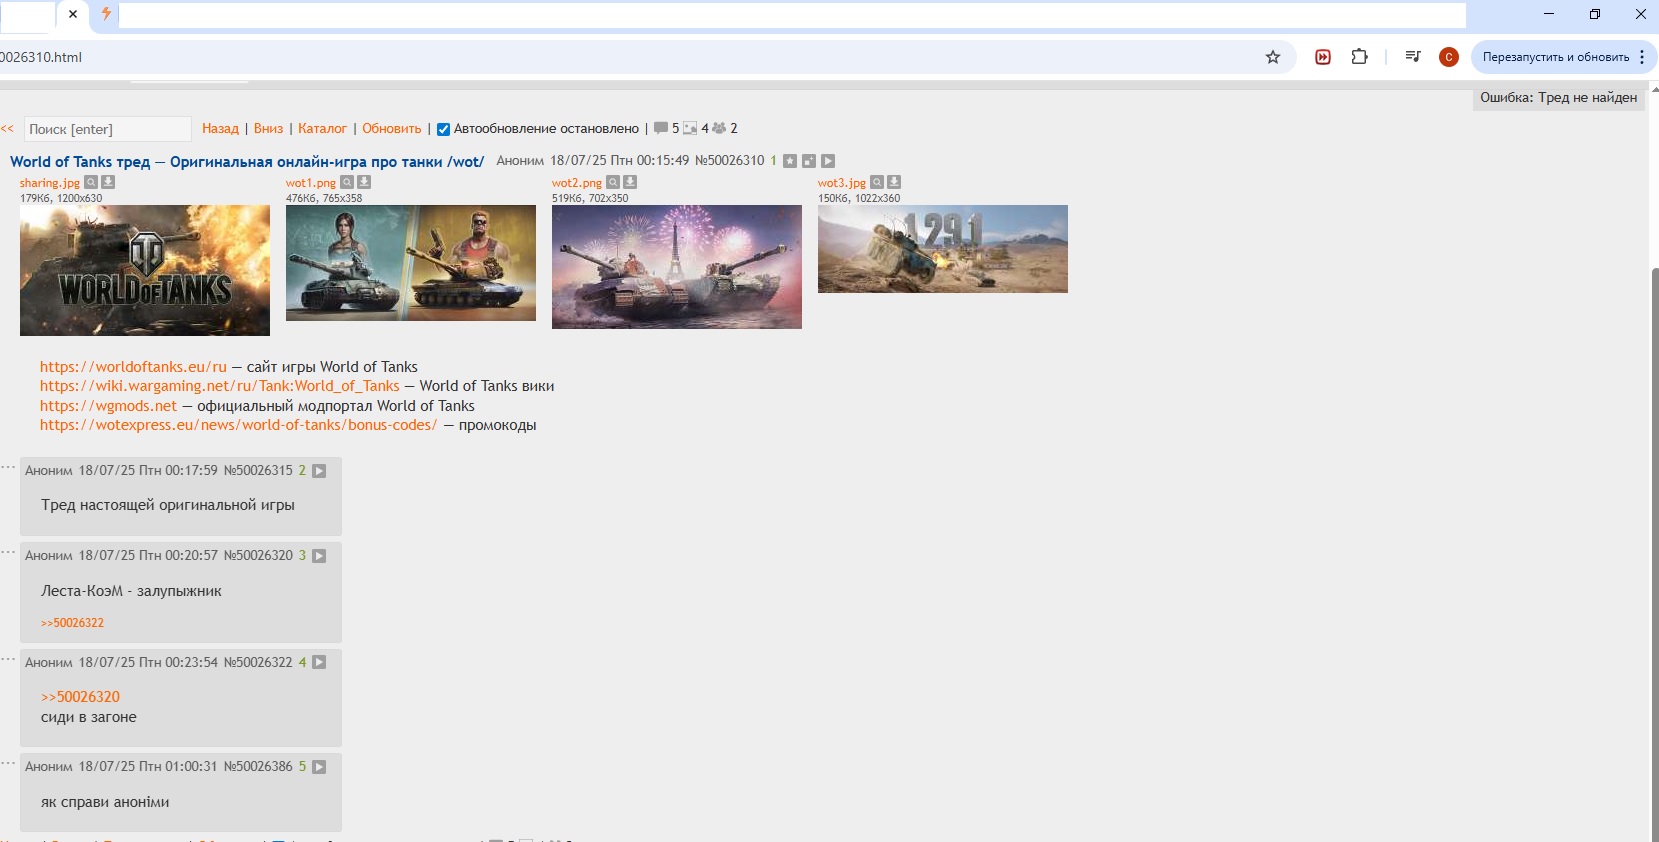Viewport: 1659px width, 842px height.
Task: Open the browser extensions puzzle menu
Action: tap(1359, 57)
